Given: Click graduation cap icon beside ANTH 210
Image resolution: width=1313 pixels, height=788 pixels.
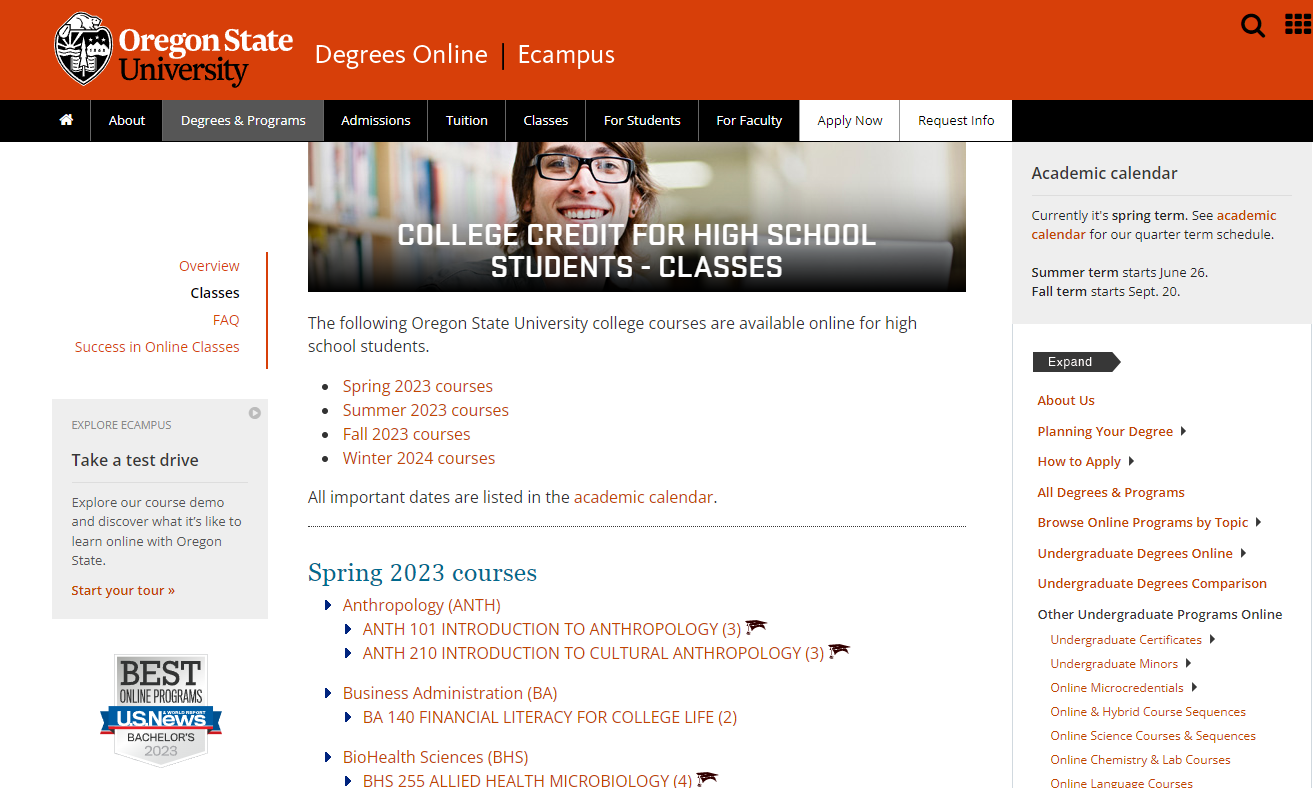Looking at the screenshot, I should [x=839, y=651].
